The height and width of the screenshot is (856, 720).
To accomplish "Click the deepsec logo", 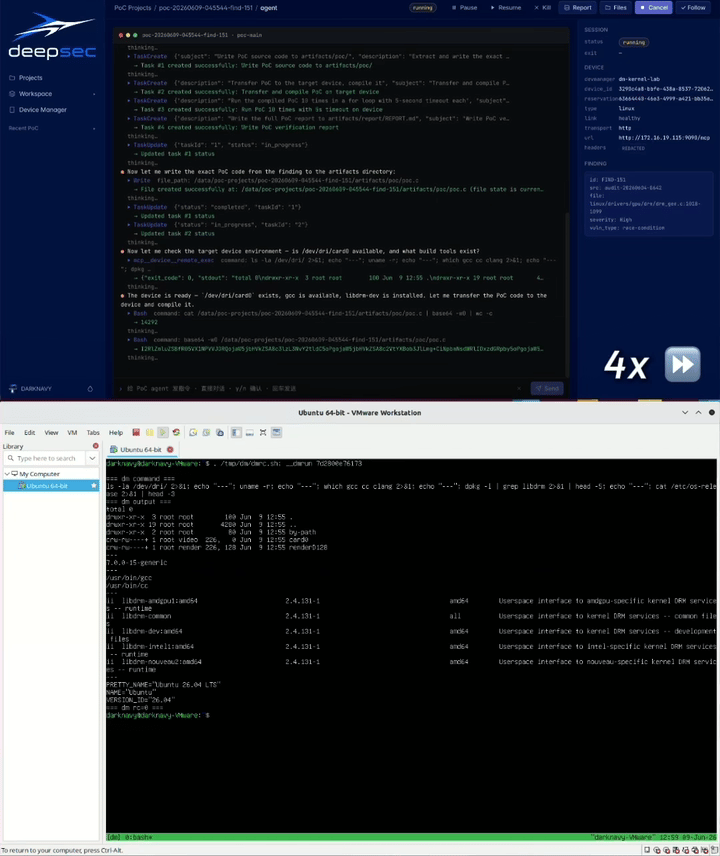I will click(52, 37).
